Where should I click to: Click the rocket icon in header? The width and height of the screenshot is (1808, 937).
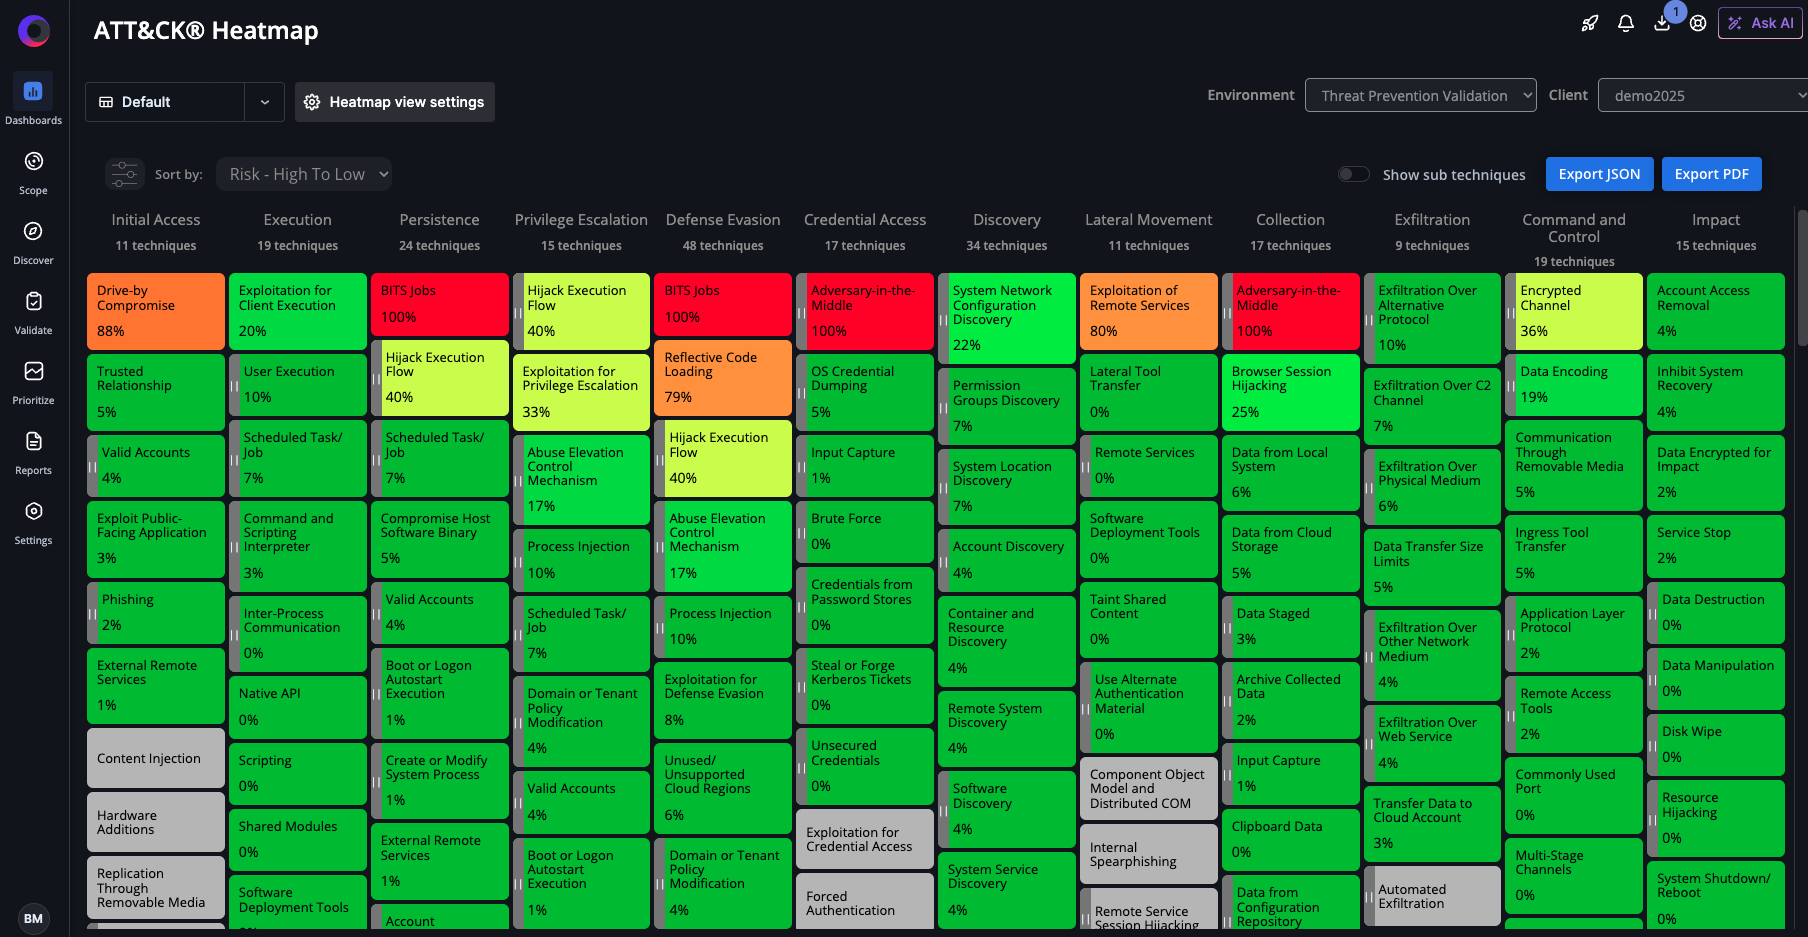click(1589, 23)
